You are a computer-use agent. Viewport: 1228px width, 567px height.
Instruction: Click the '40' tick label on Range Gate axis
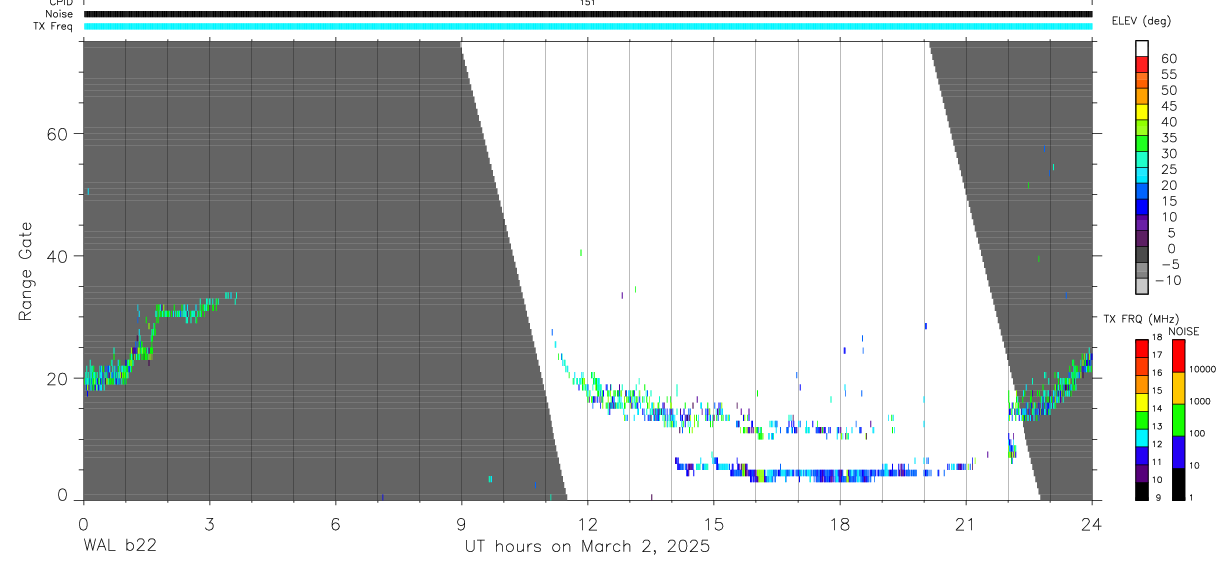58,256
